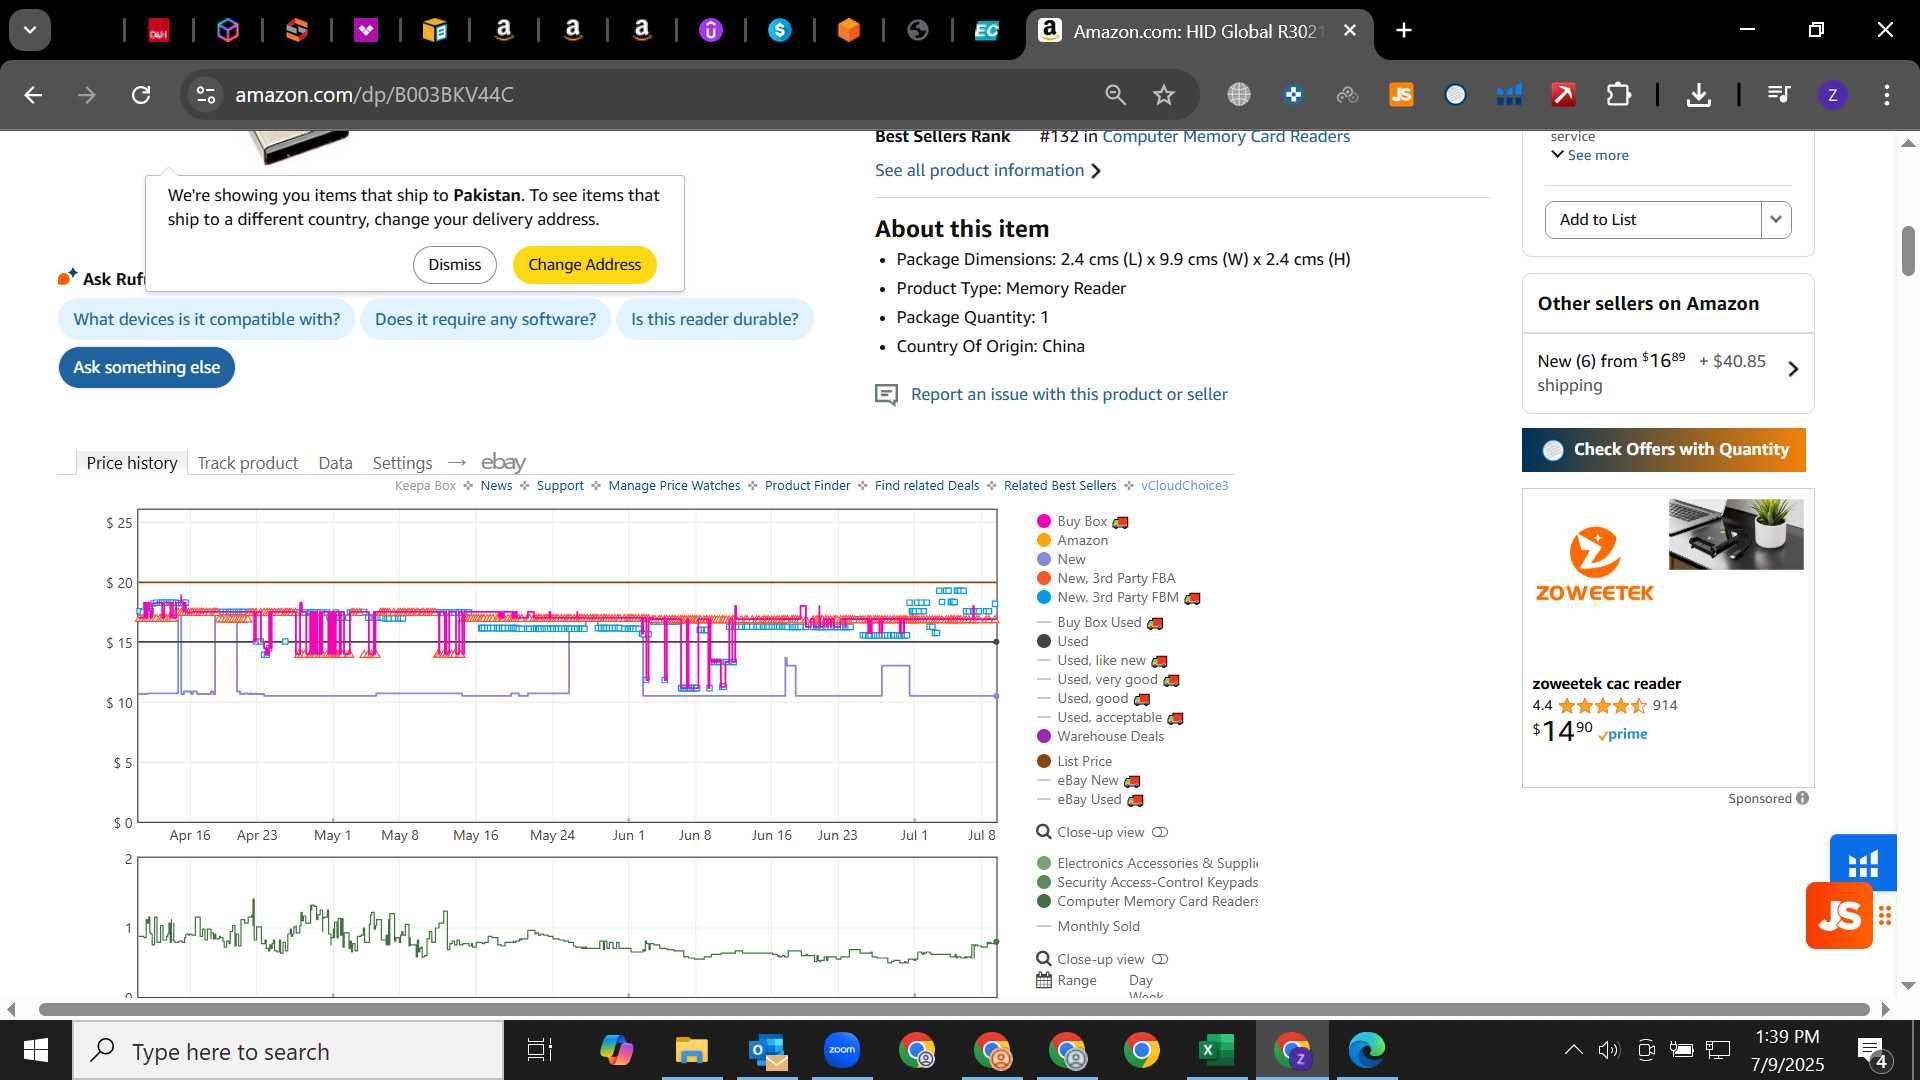The height and width of the screenshot is (1080, 1920).
Task: Open the Keepa Settings tab
Action: (x=402, y=463)
